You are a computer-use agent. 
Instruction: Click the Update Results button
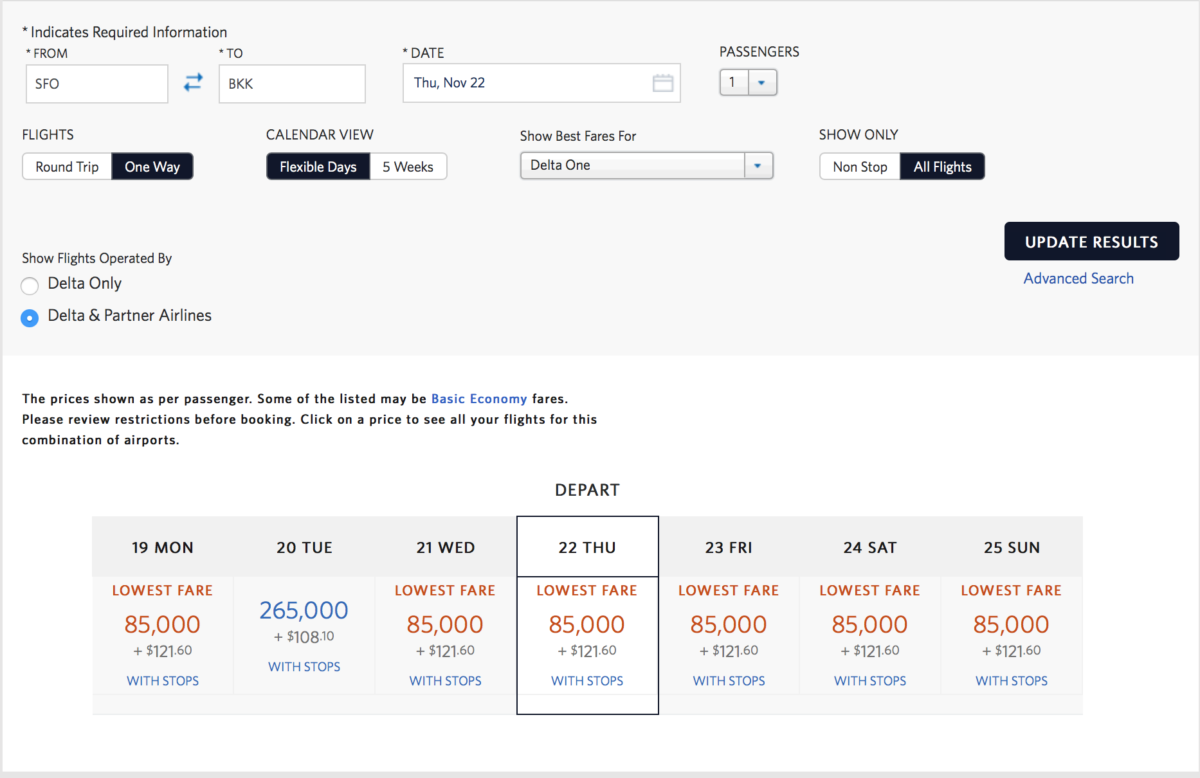[x=1092, y=242]
